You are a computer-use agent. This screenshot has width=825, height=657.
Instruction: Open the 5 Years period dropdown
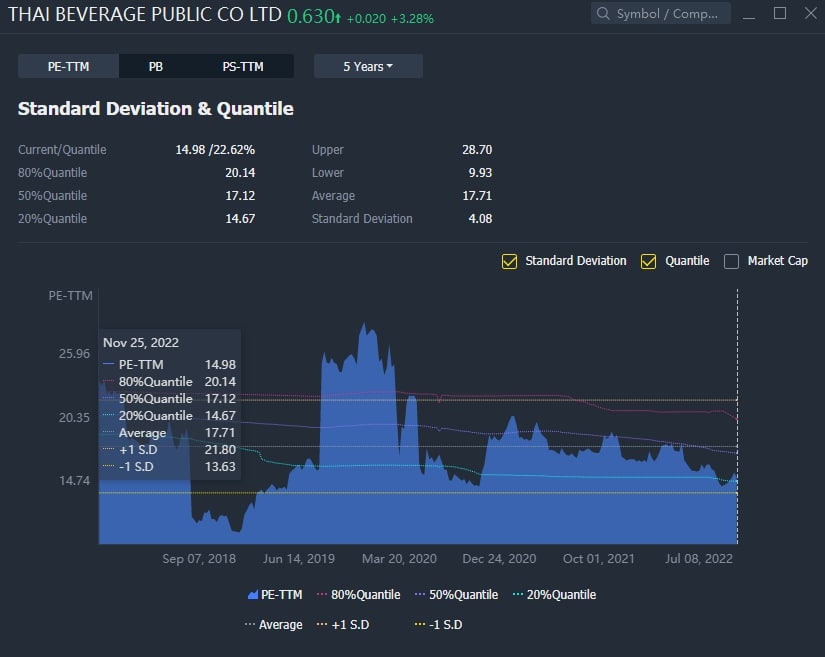tap(368, 66)
